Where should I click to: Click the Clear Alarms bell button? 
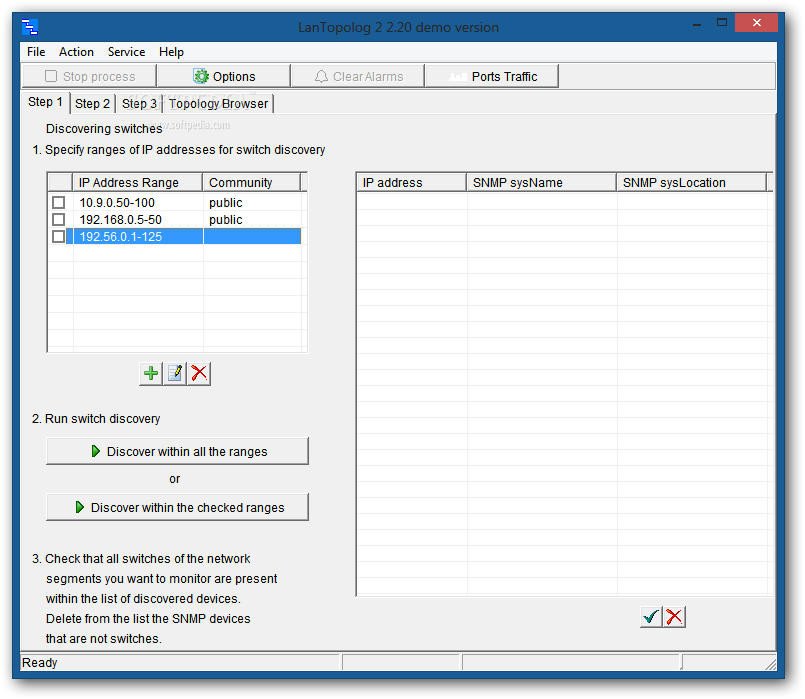pos(358,76)
